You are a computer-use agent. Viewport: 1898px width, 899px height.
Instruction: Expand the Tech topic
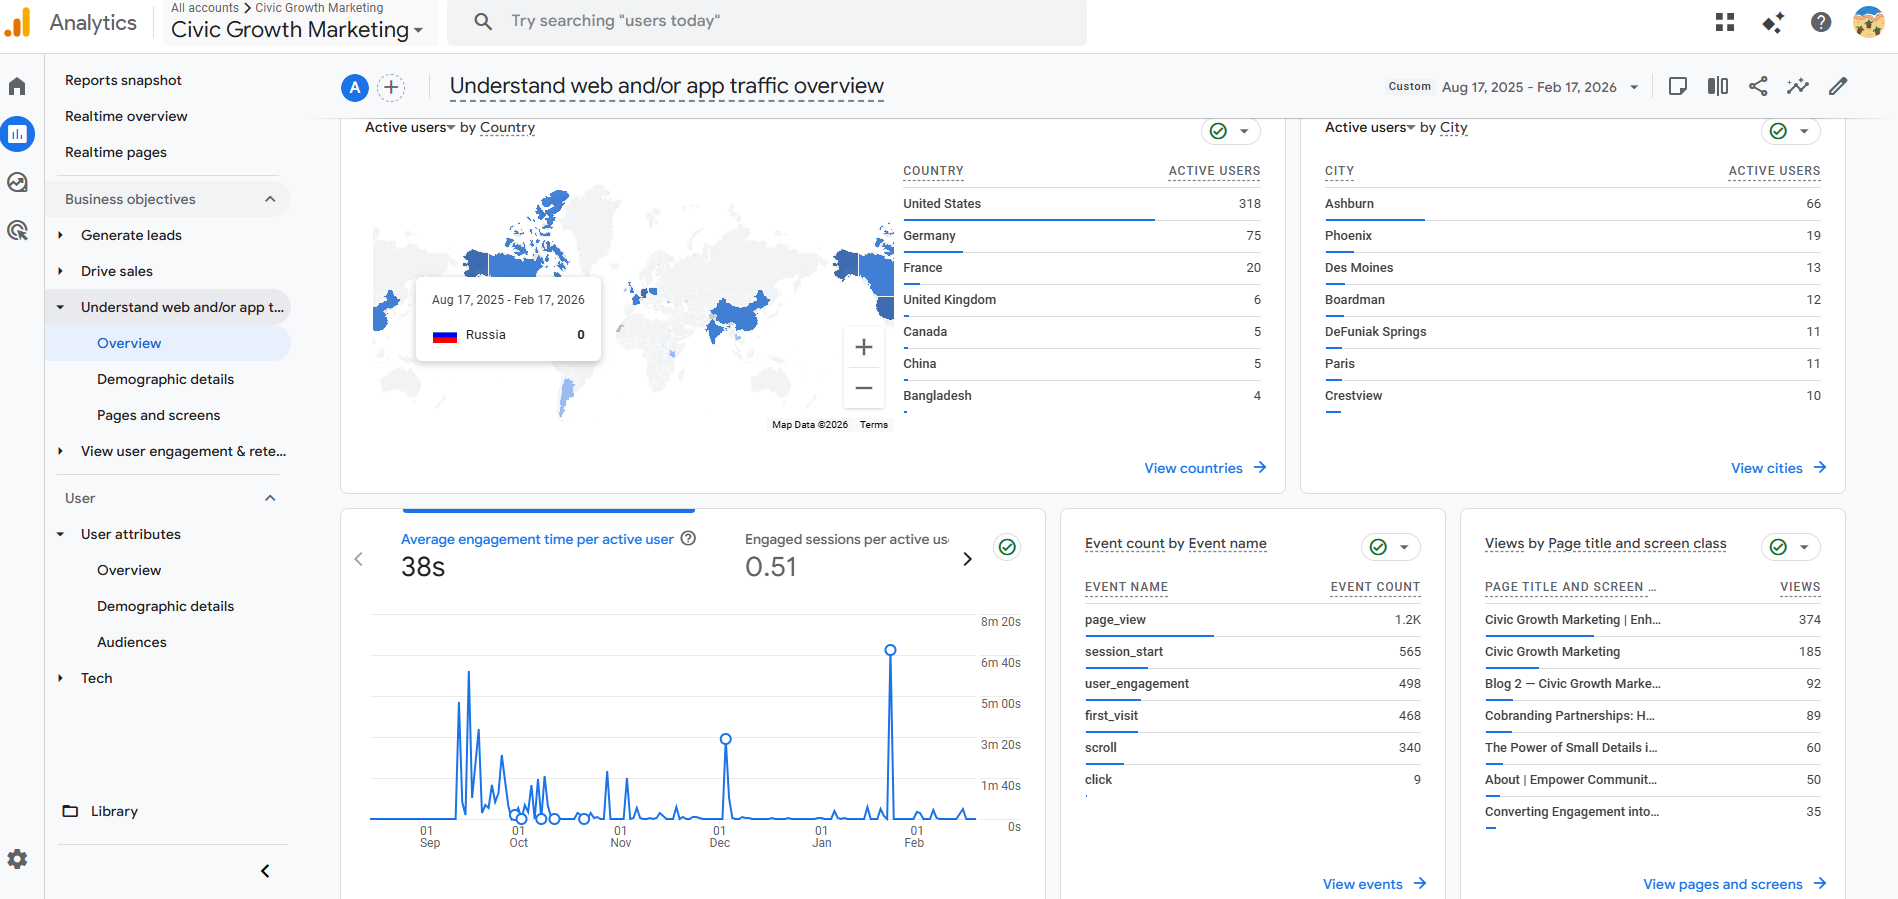pyautogui.click(x=60, y=678)
